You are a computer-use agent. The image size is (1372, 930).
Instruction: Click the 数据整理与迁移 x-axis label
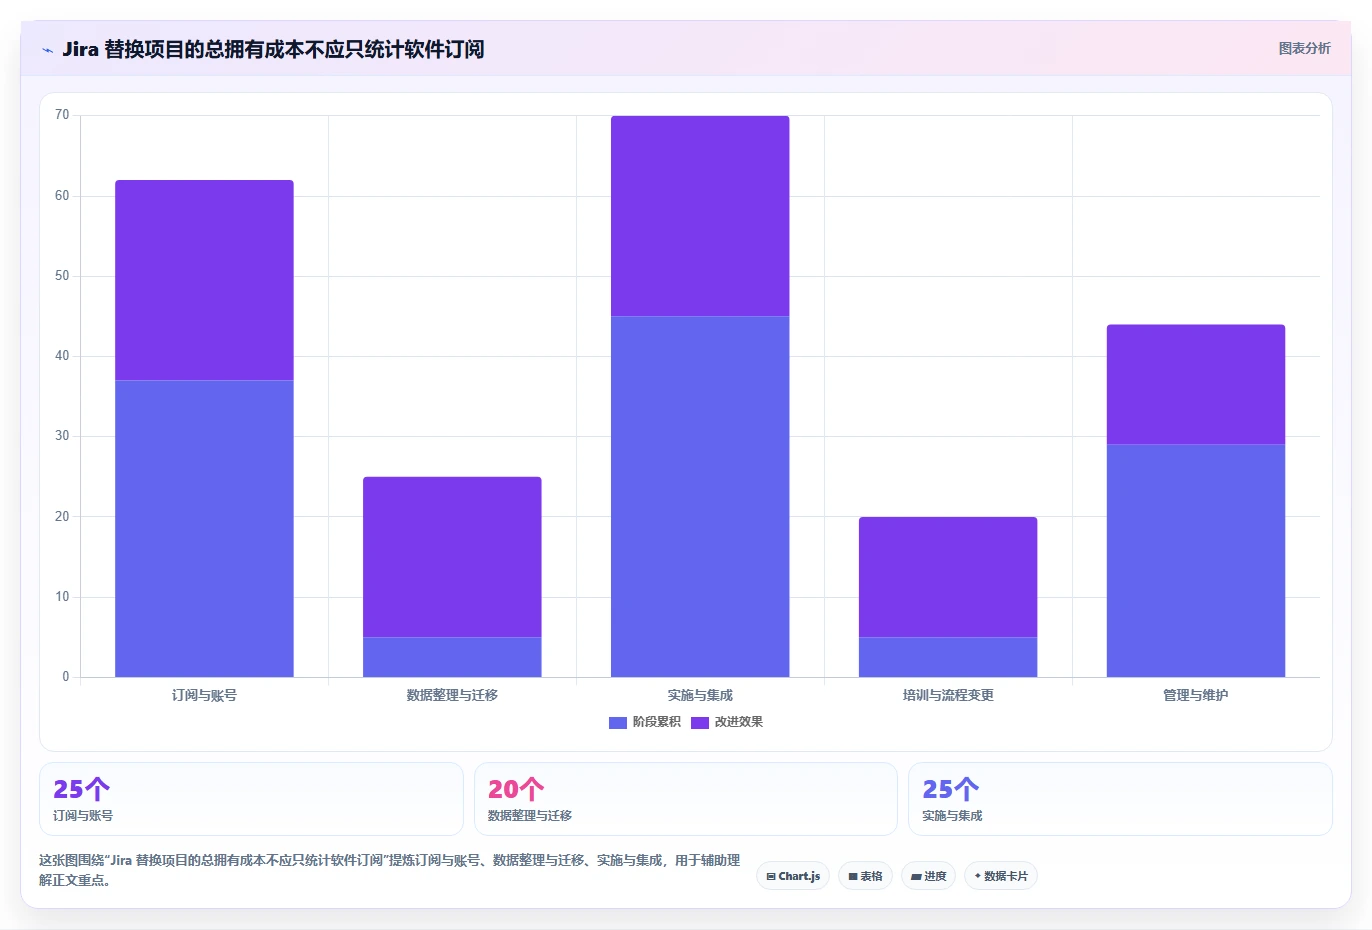[x=452, y=695]
